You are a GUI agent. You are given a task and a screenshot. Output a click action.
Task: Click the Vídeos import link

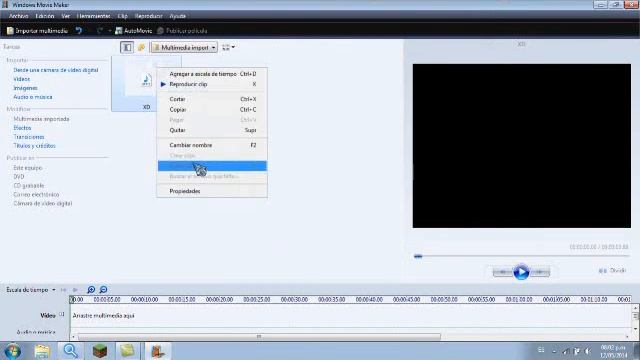tap(22, 79)
